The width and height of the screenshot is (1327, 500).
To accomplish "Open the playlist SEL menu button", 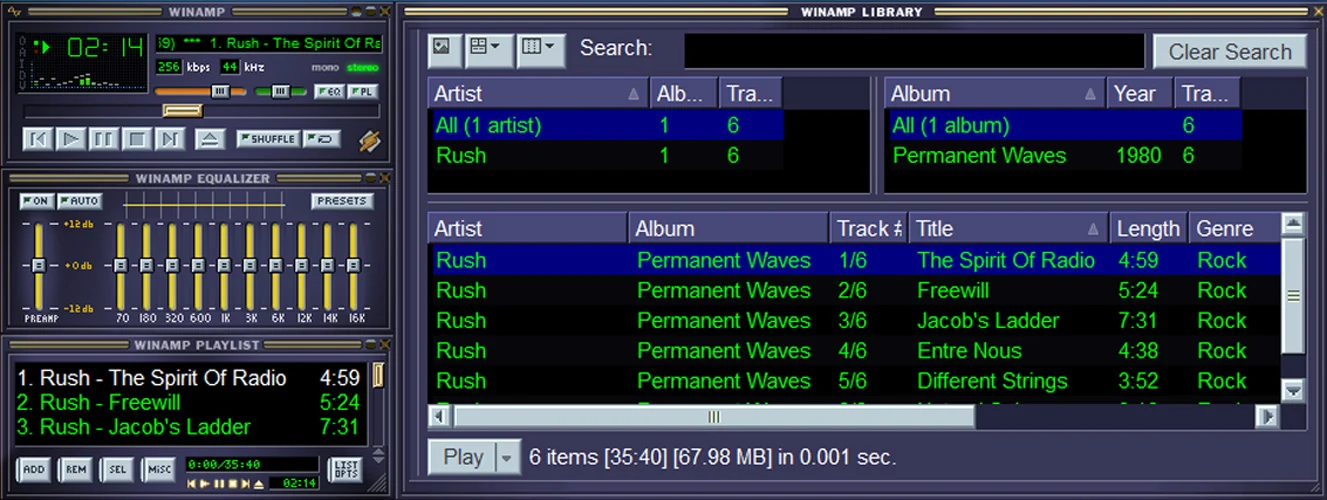I will point(118,469).
